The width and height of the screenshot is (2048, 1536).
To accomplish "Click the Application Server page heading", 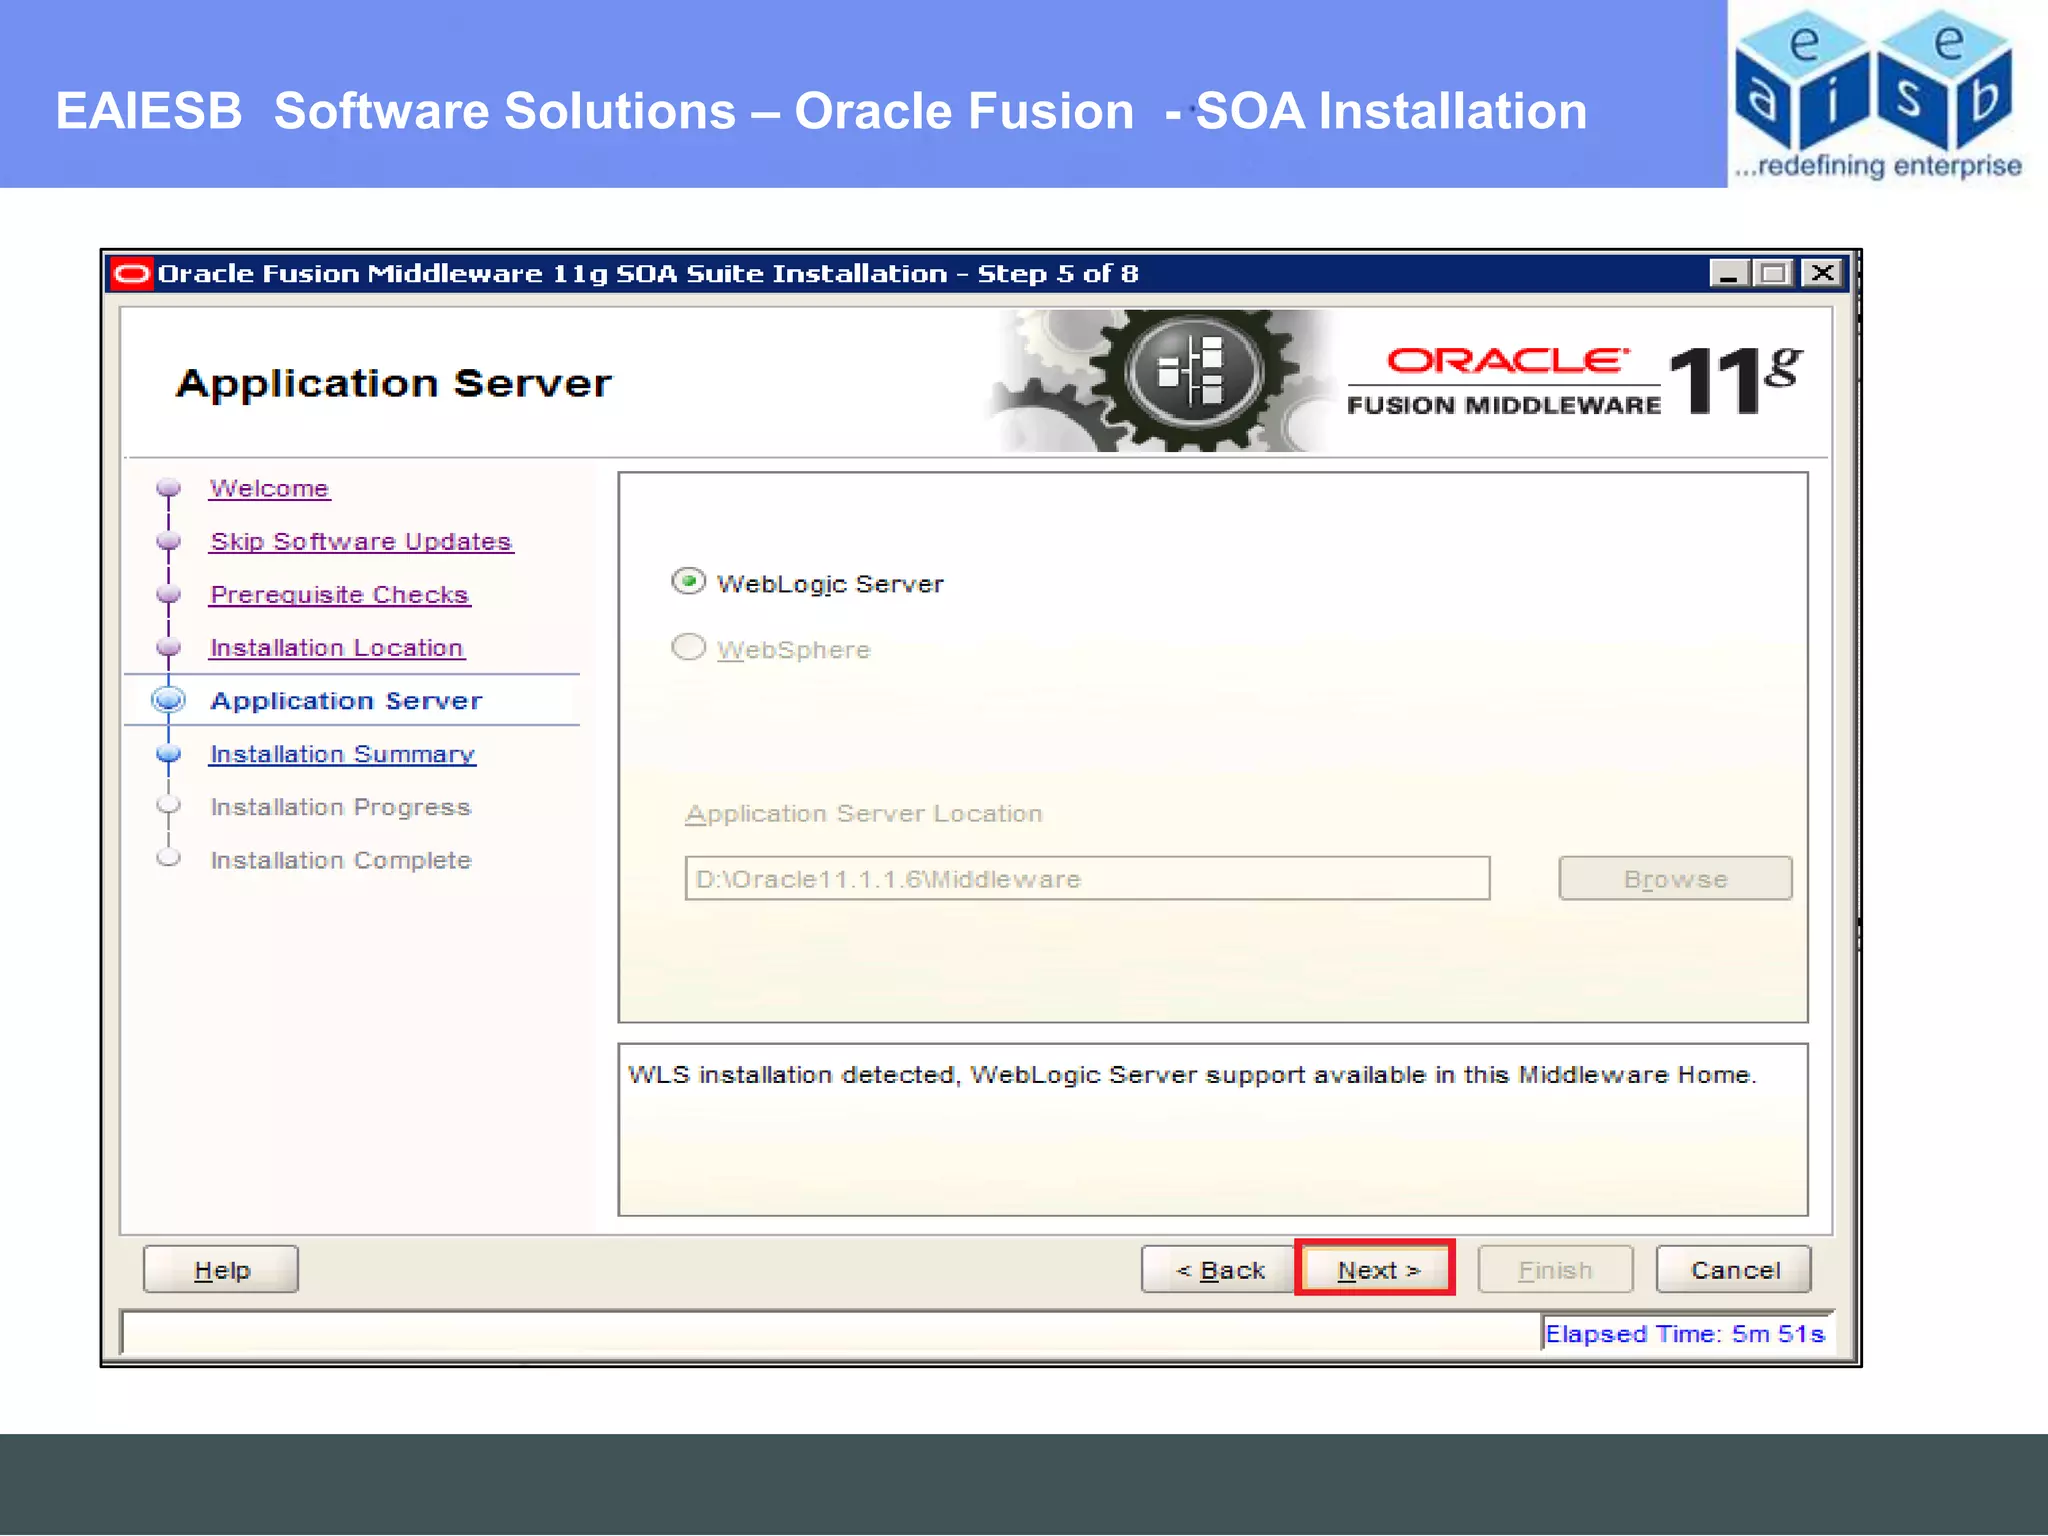I will pos(393,383).
